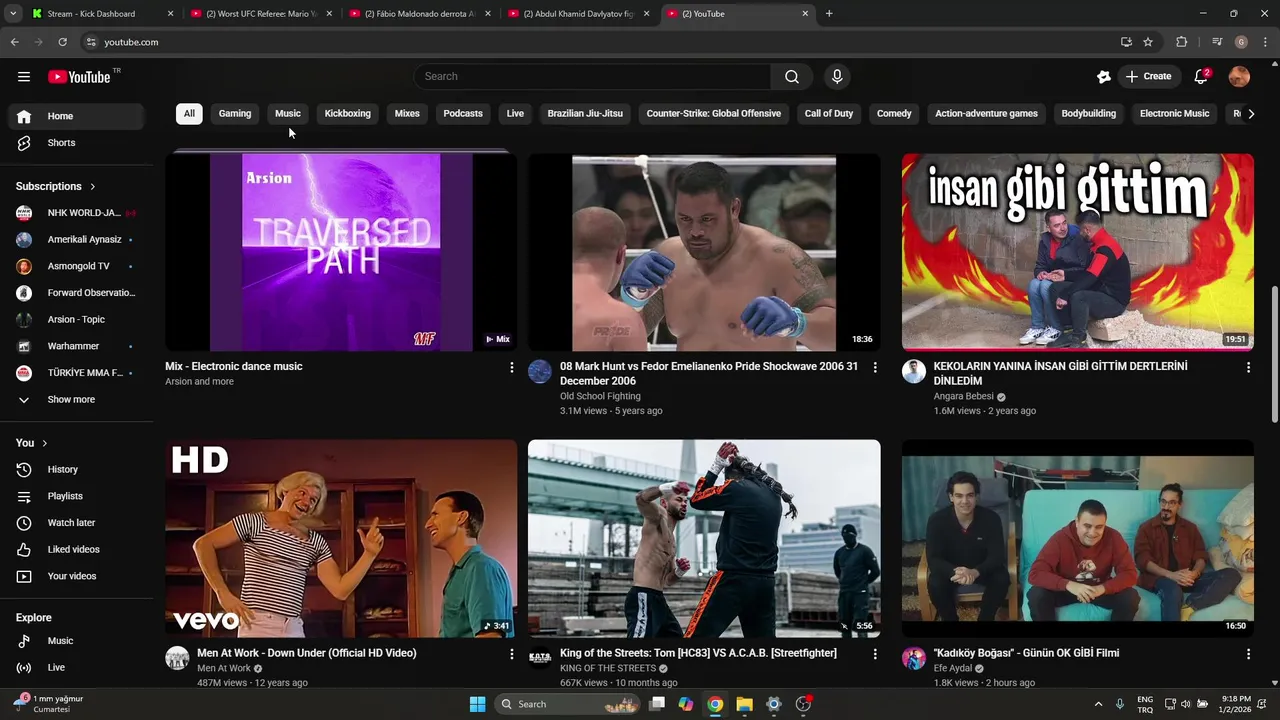Play Mark Hunt vs Fedor thumbnail
The height and width of the screenshot is (720, 1280).
tap(704, 252)
